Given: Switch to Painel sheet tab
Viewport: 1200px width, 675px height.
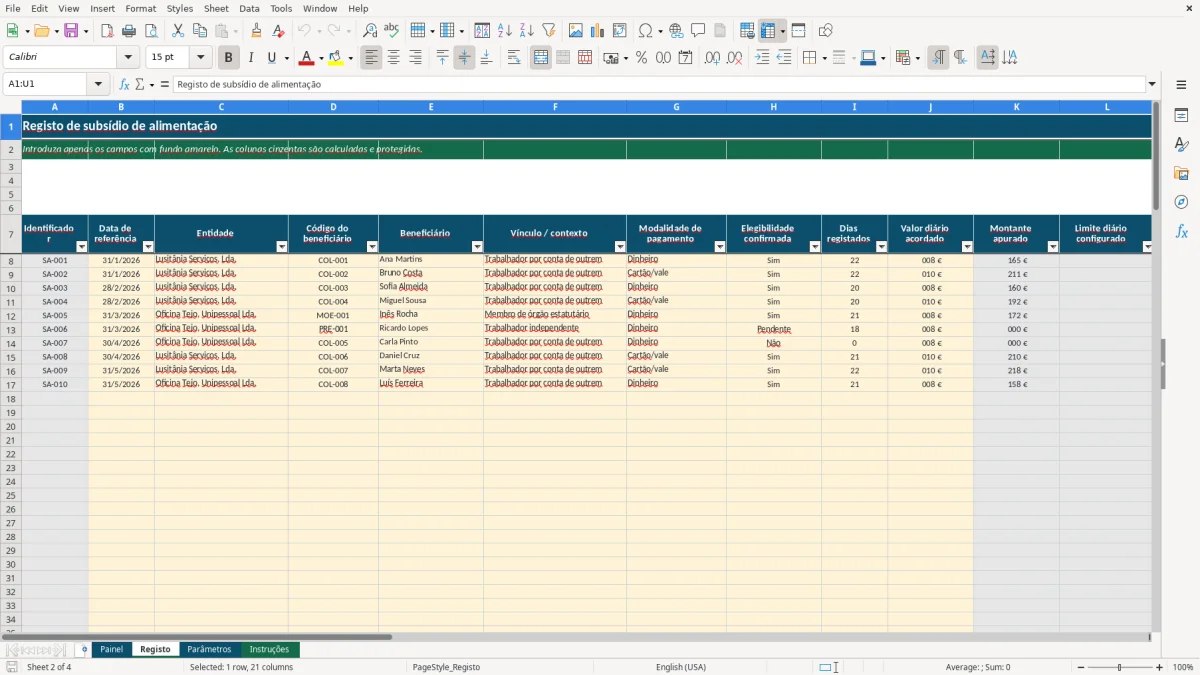Looking at the screenshot, I should 112,650.
